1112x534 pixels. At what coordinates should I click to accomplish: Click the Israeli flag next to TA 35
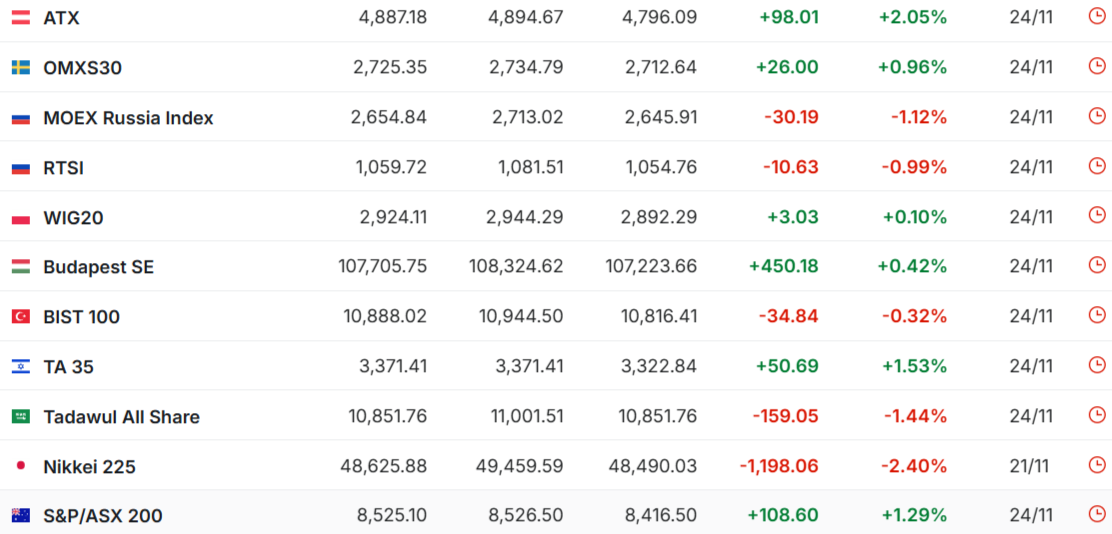click(x=20, y=366)
